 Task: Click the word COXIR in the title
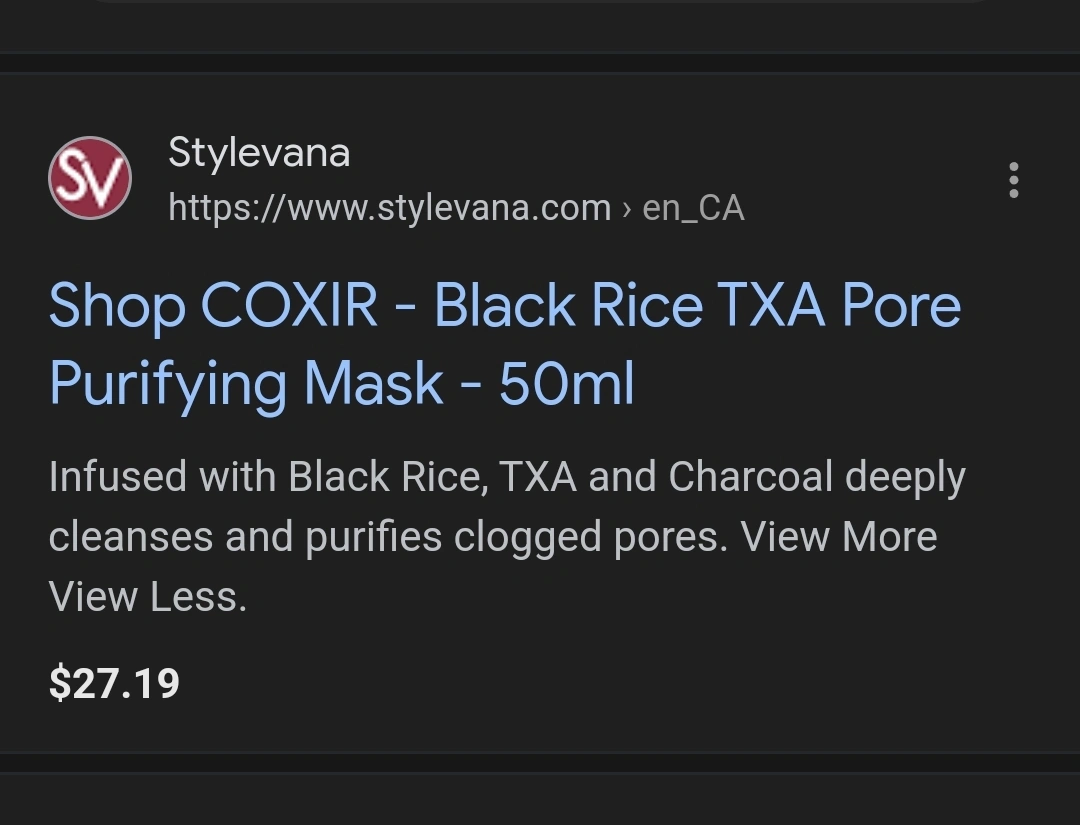pyautogui.click(x=289, y=305)
